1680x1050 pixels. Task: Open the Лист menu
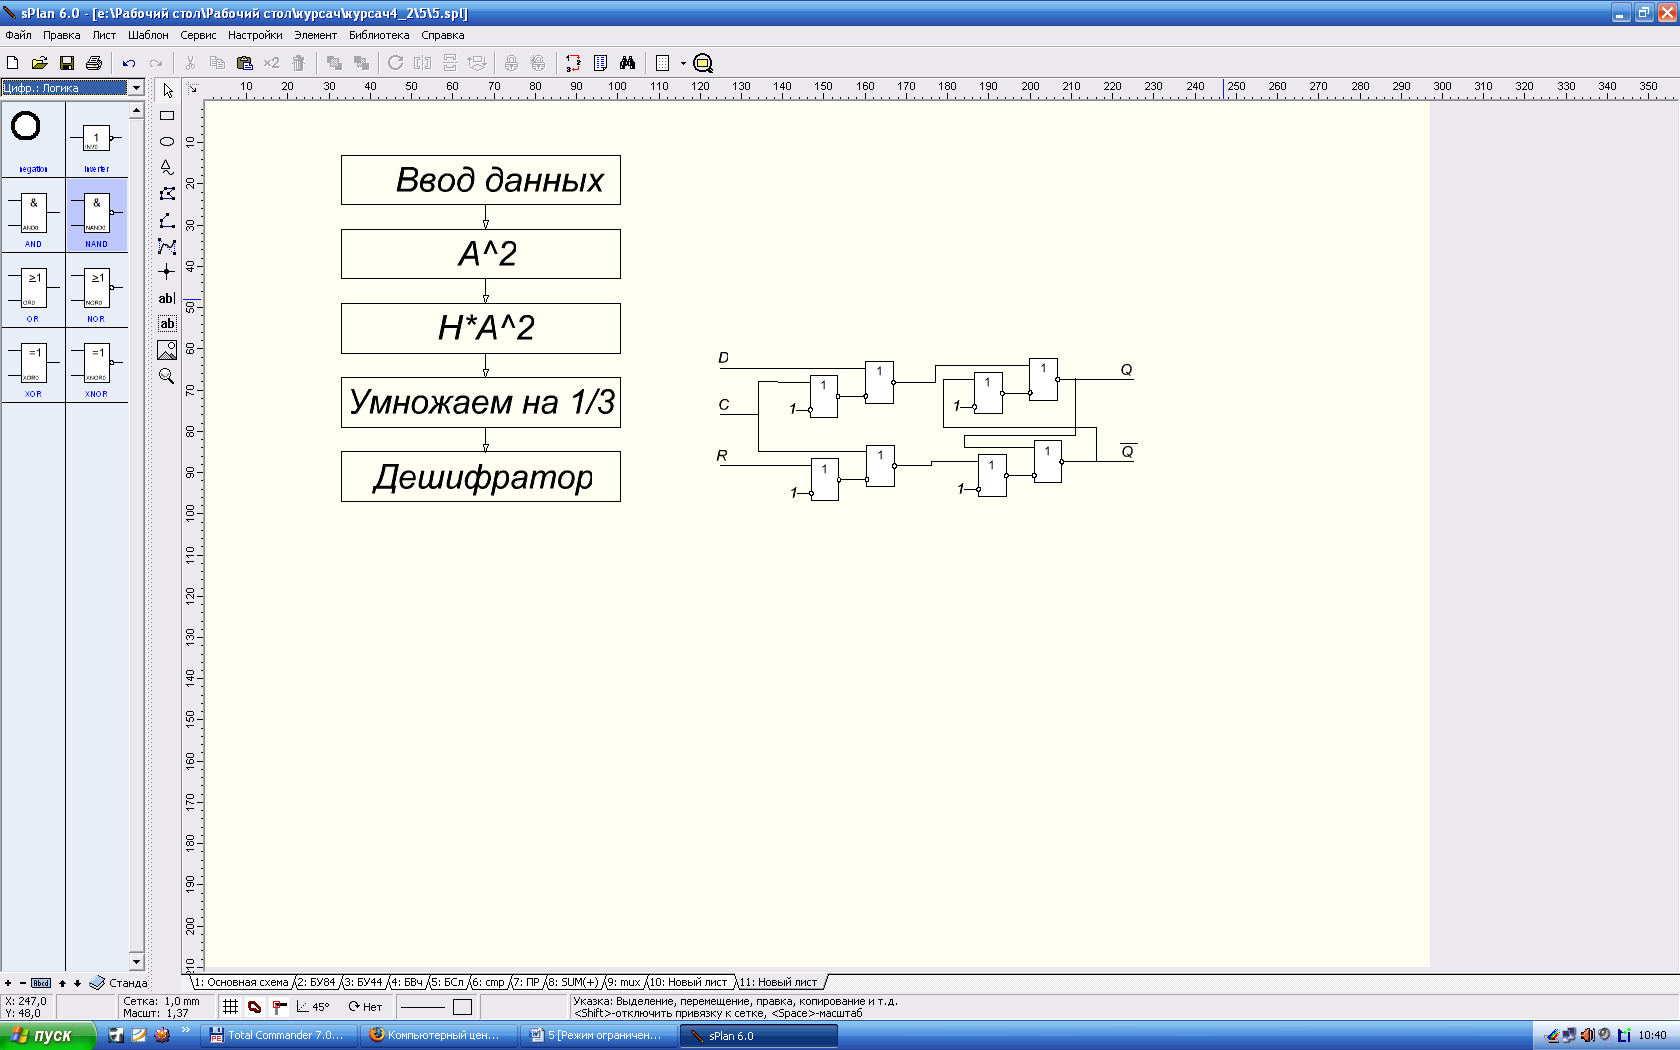click(x=104, y=35)
